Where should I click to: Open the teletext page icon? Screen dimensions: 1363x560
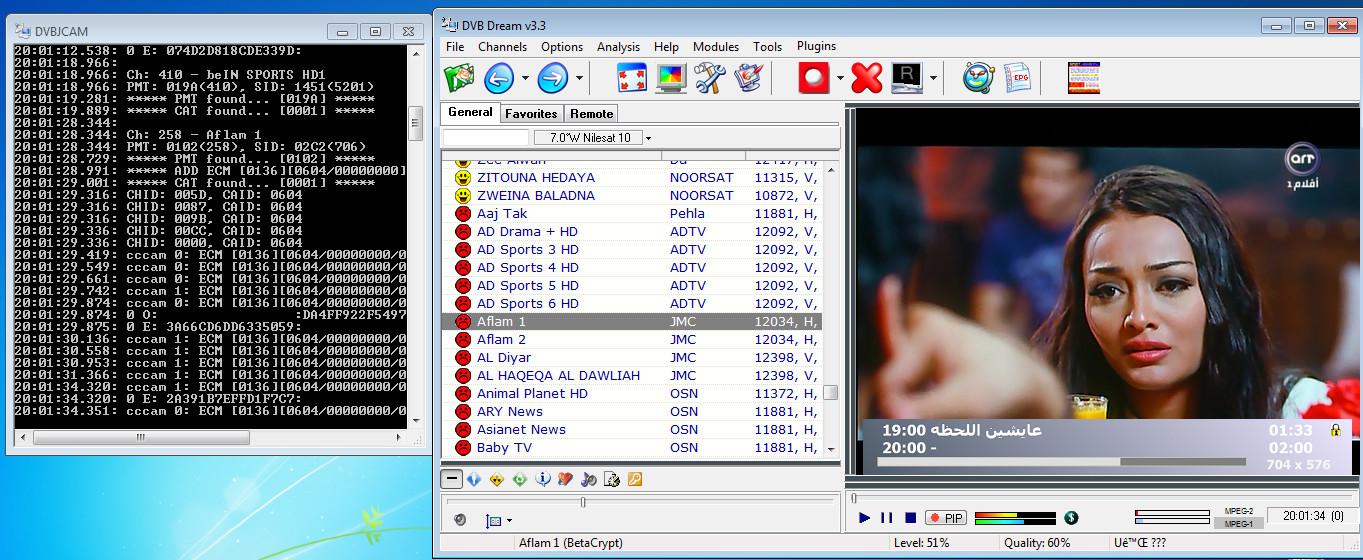point(1083,78)
